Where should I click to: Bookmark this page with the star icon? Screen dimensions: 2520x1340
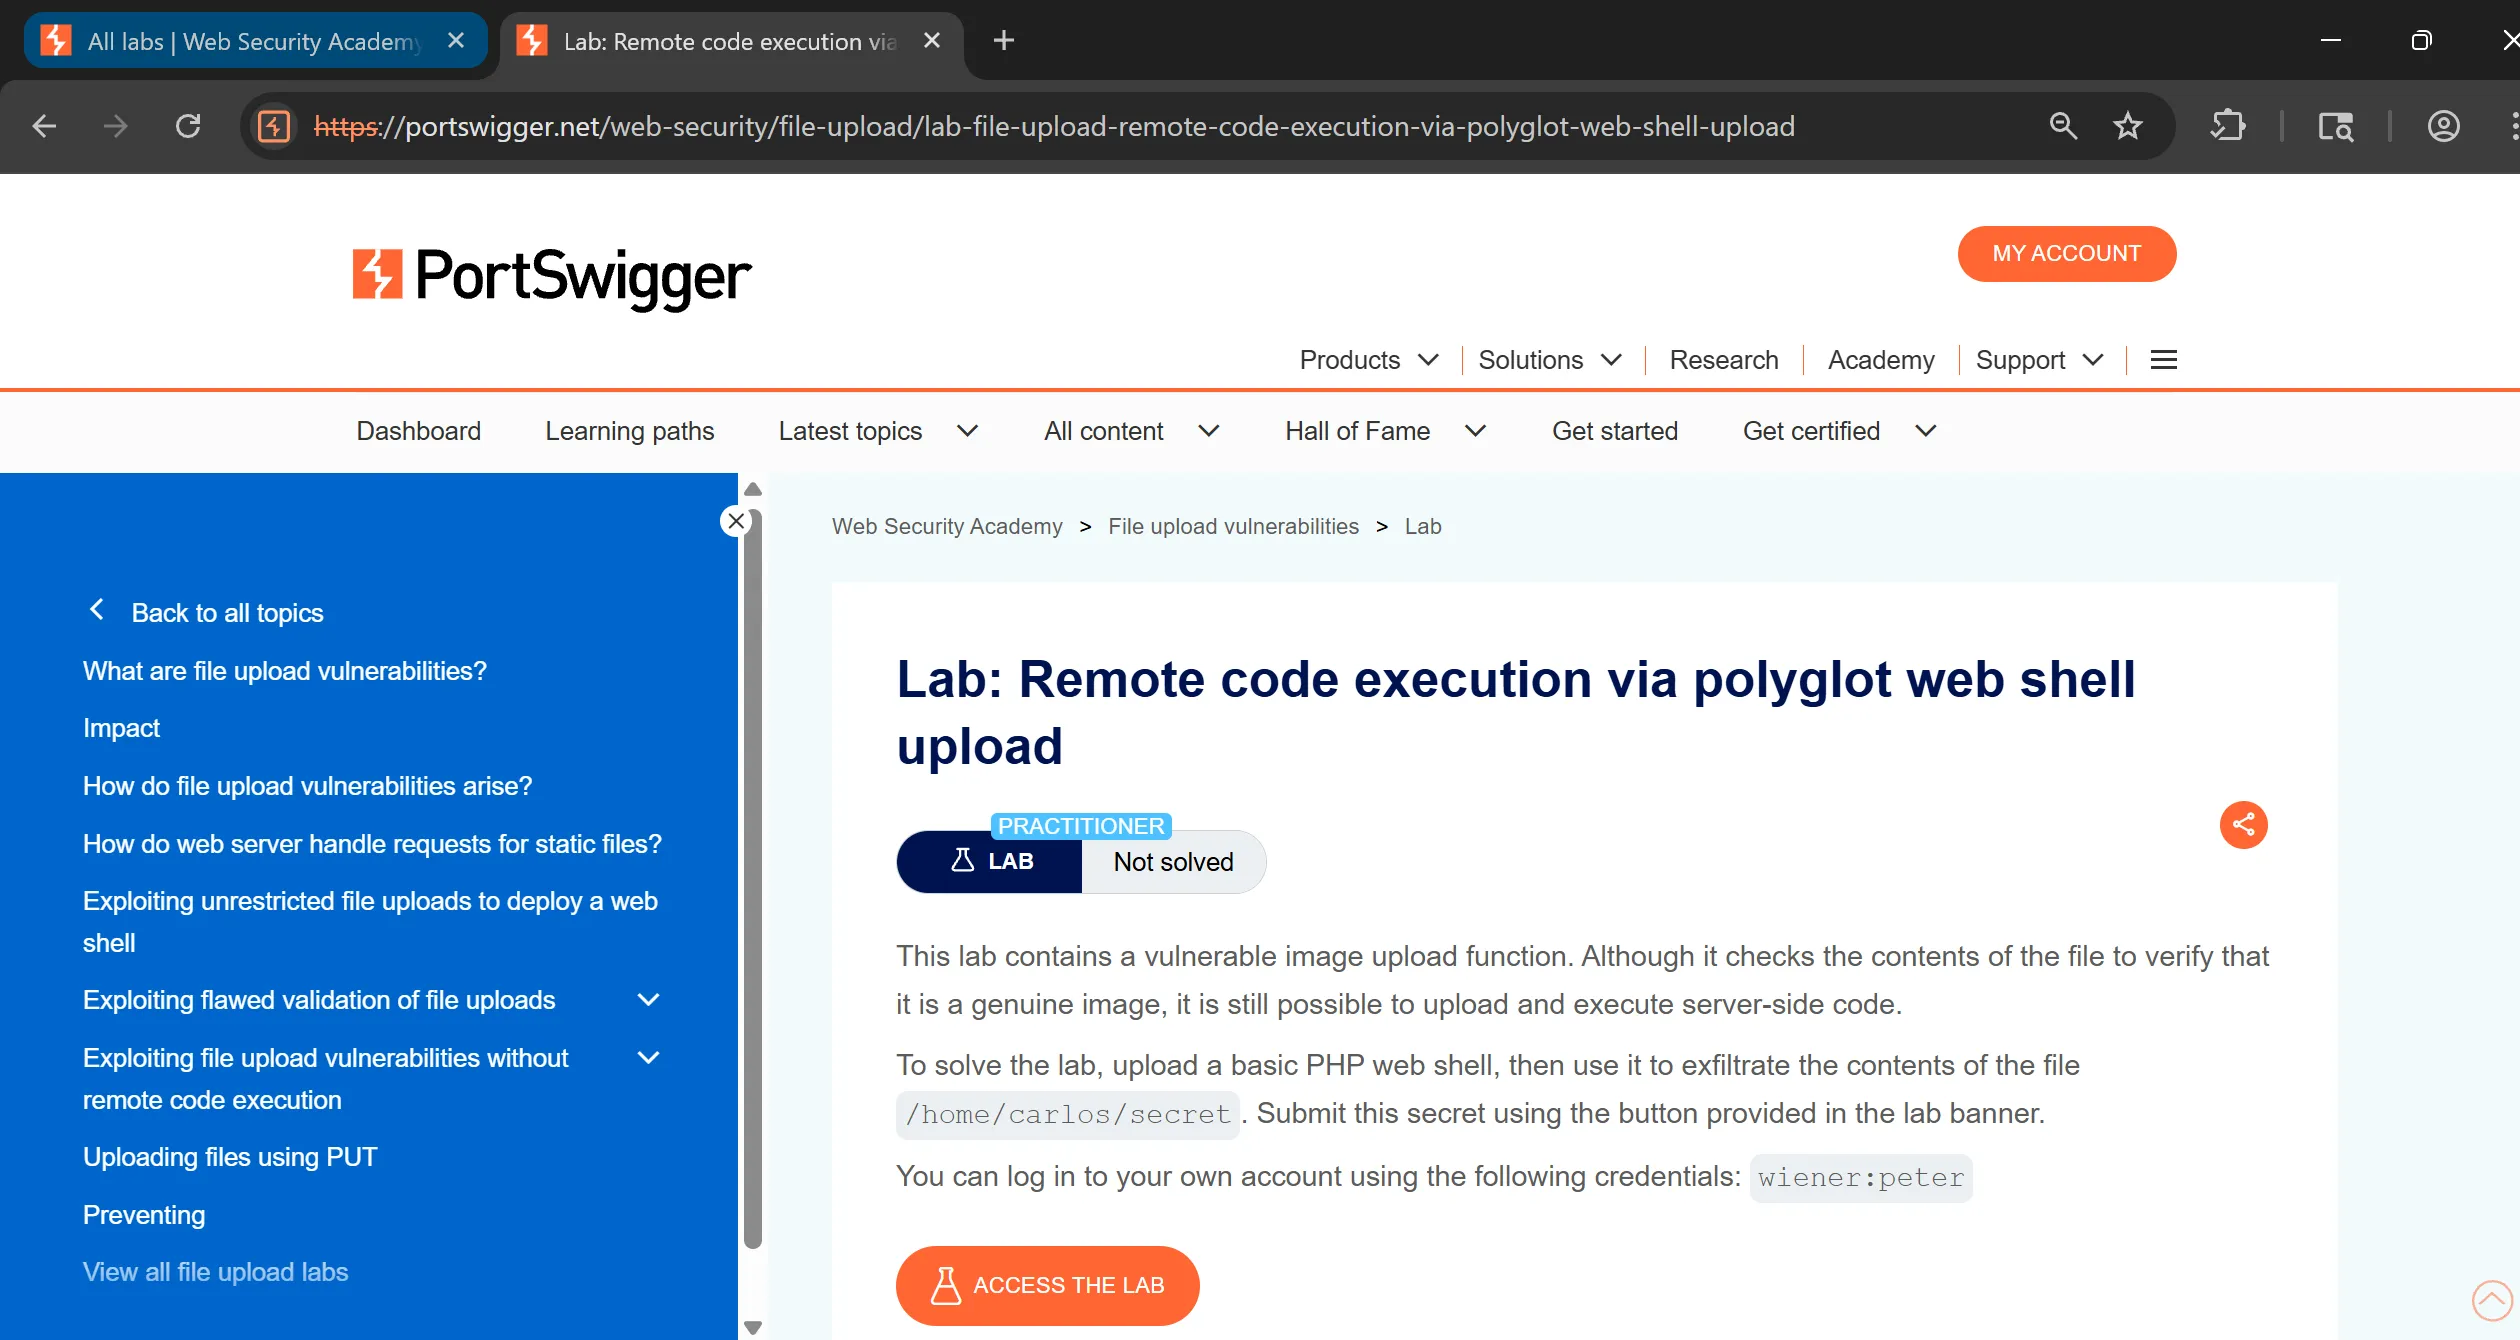2127,126
